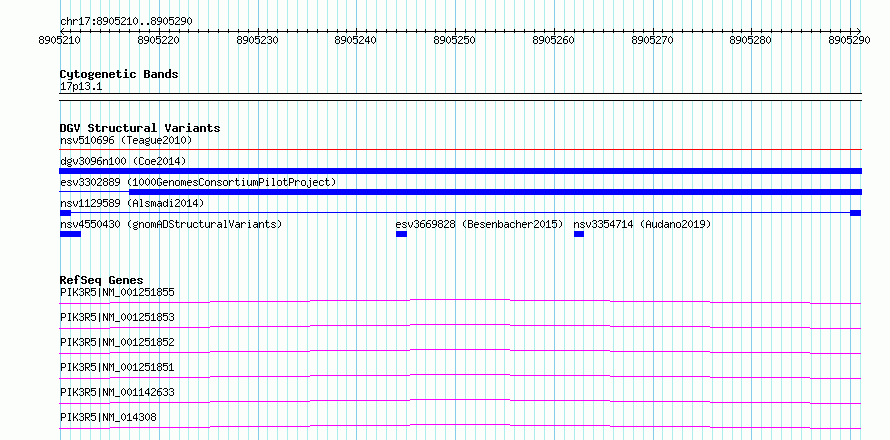Screen dimensions: 890x440
Task: Click ruler position 8905210
Action: 60,40
